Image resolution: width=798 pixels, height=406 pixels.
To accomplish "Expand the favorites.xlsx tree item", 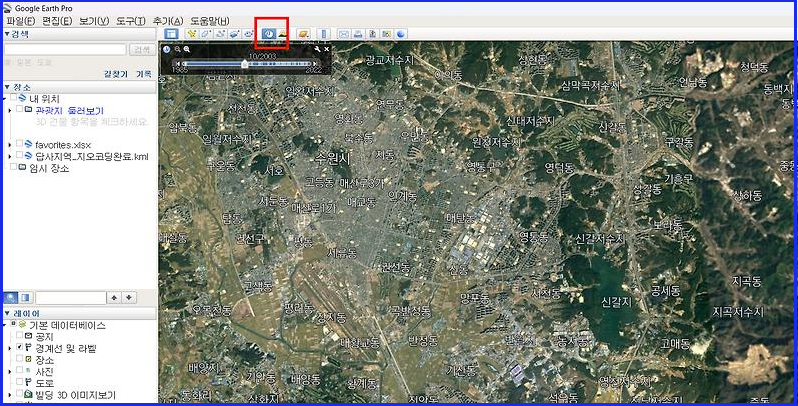I will point(9,144).
